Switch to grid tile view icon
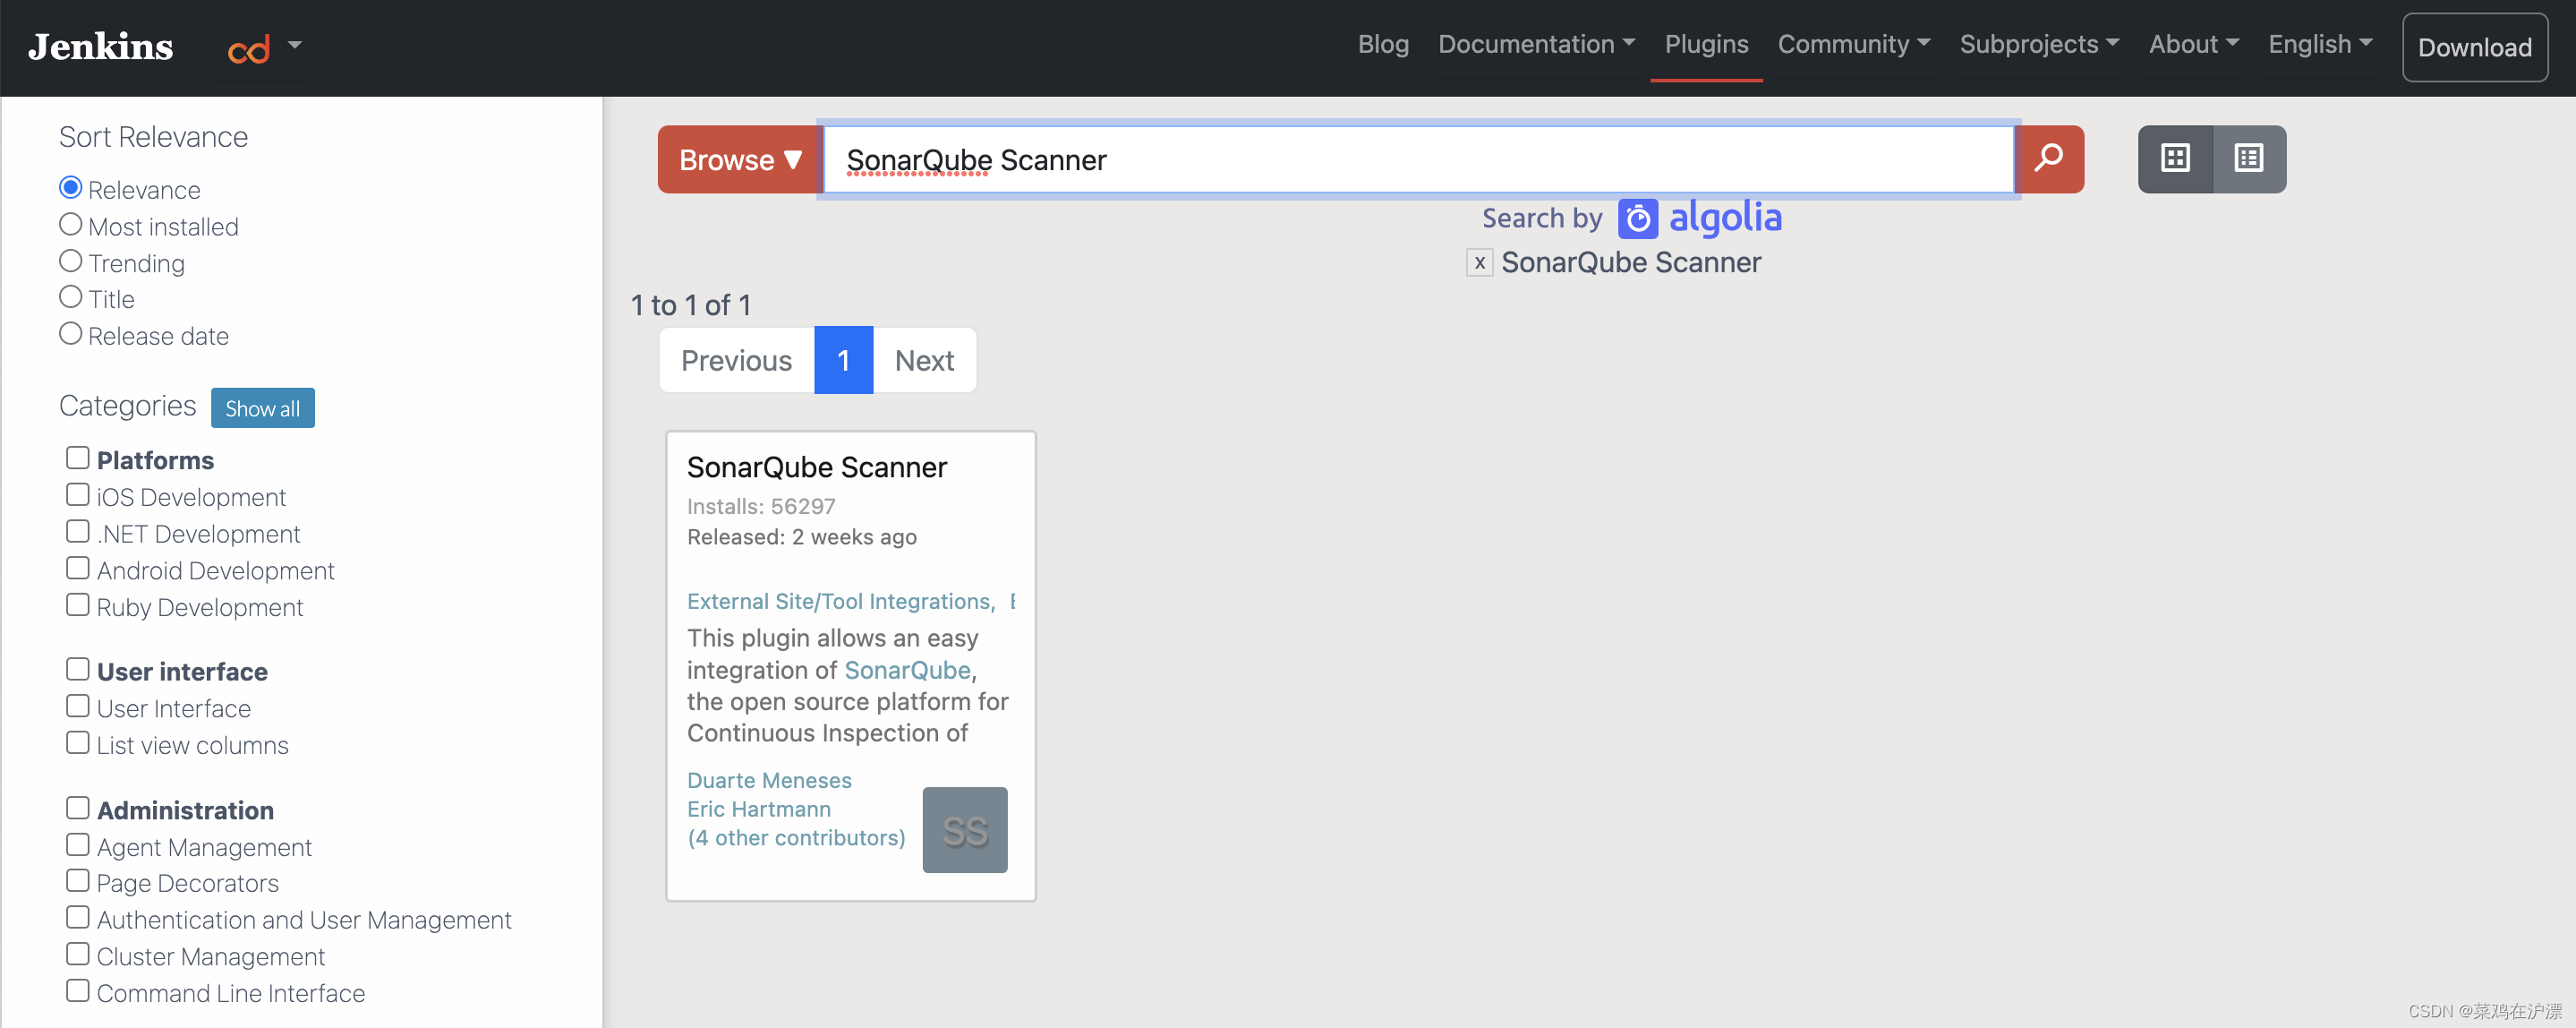The width and height of the screenshot is (2576, 1028). coord(2175,158)
